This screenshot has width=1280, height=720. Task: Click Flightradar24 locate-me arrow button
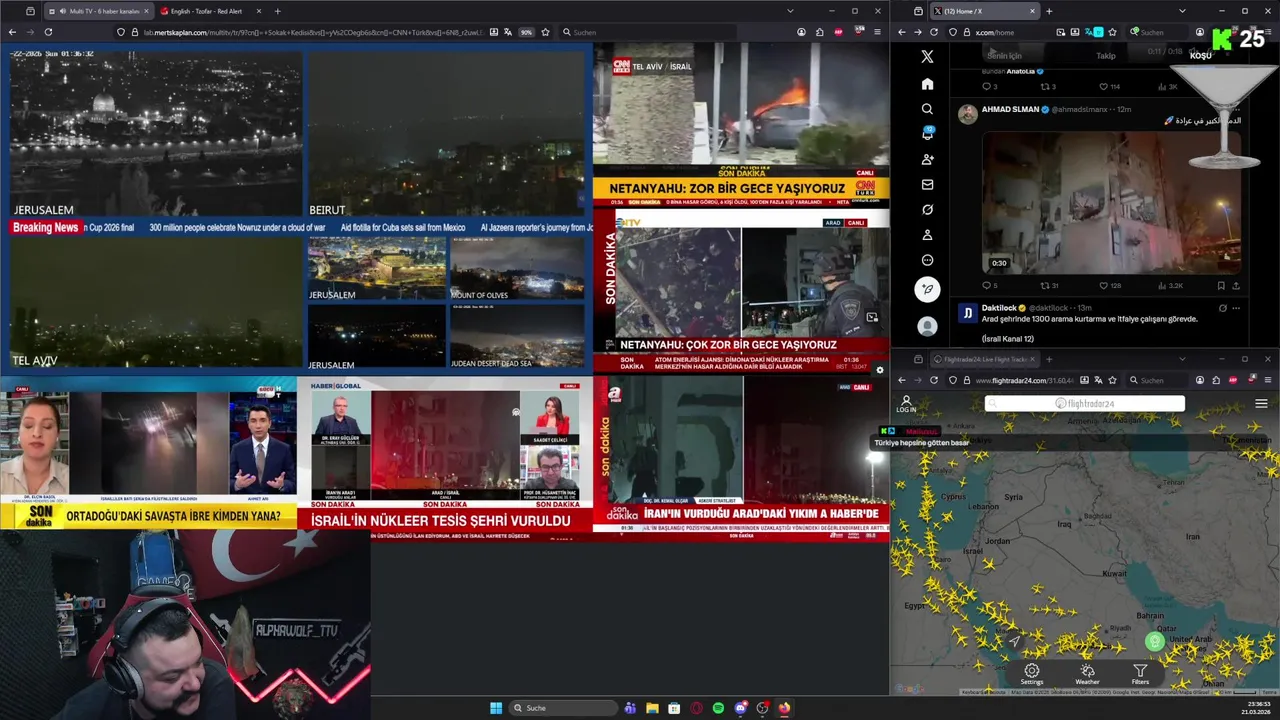(1014, 641)
